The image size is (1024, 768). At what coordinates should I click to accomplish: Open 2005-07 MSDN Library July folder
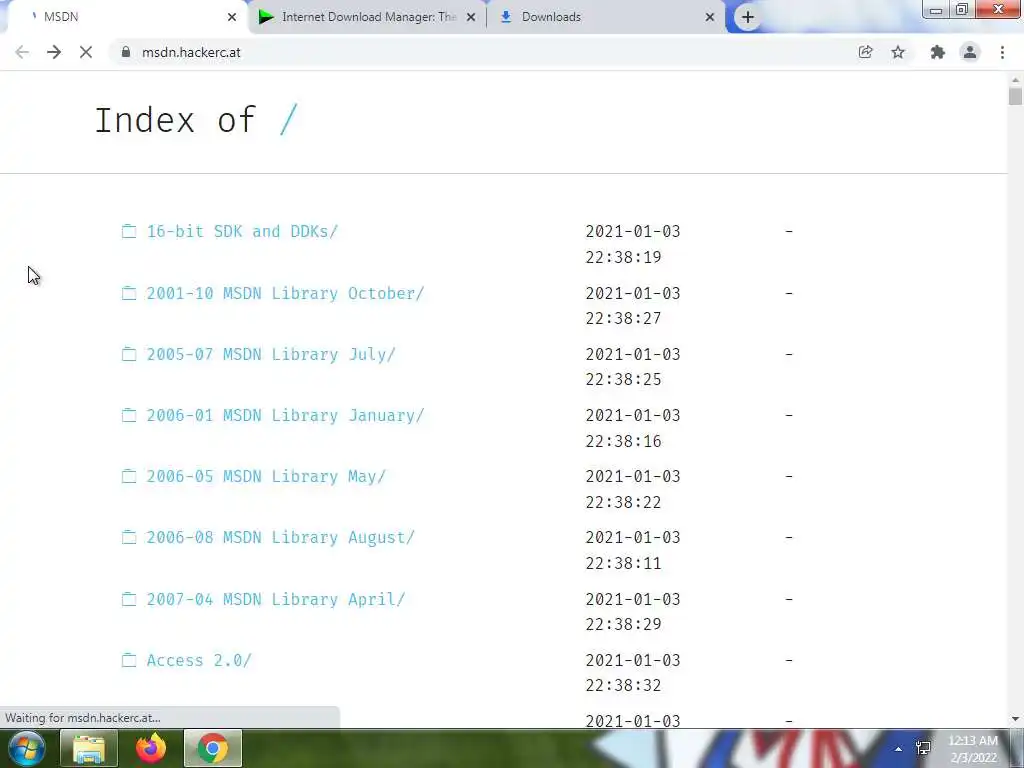pos(271,354)
